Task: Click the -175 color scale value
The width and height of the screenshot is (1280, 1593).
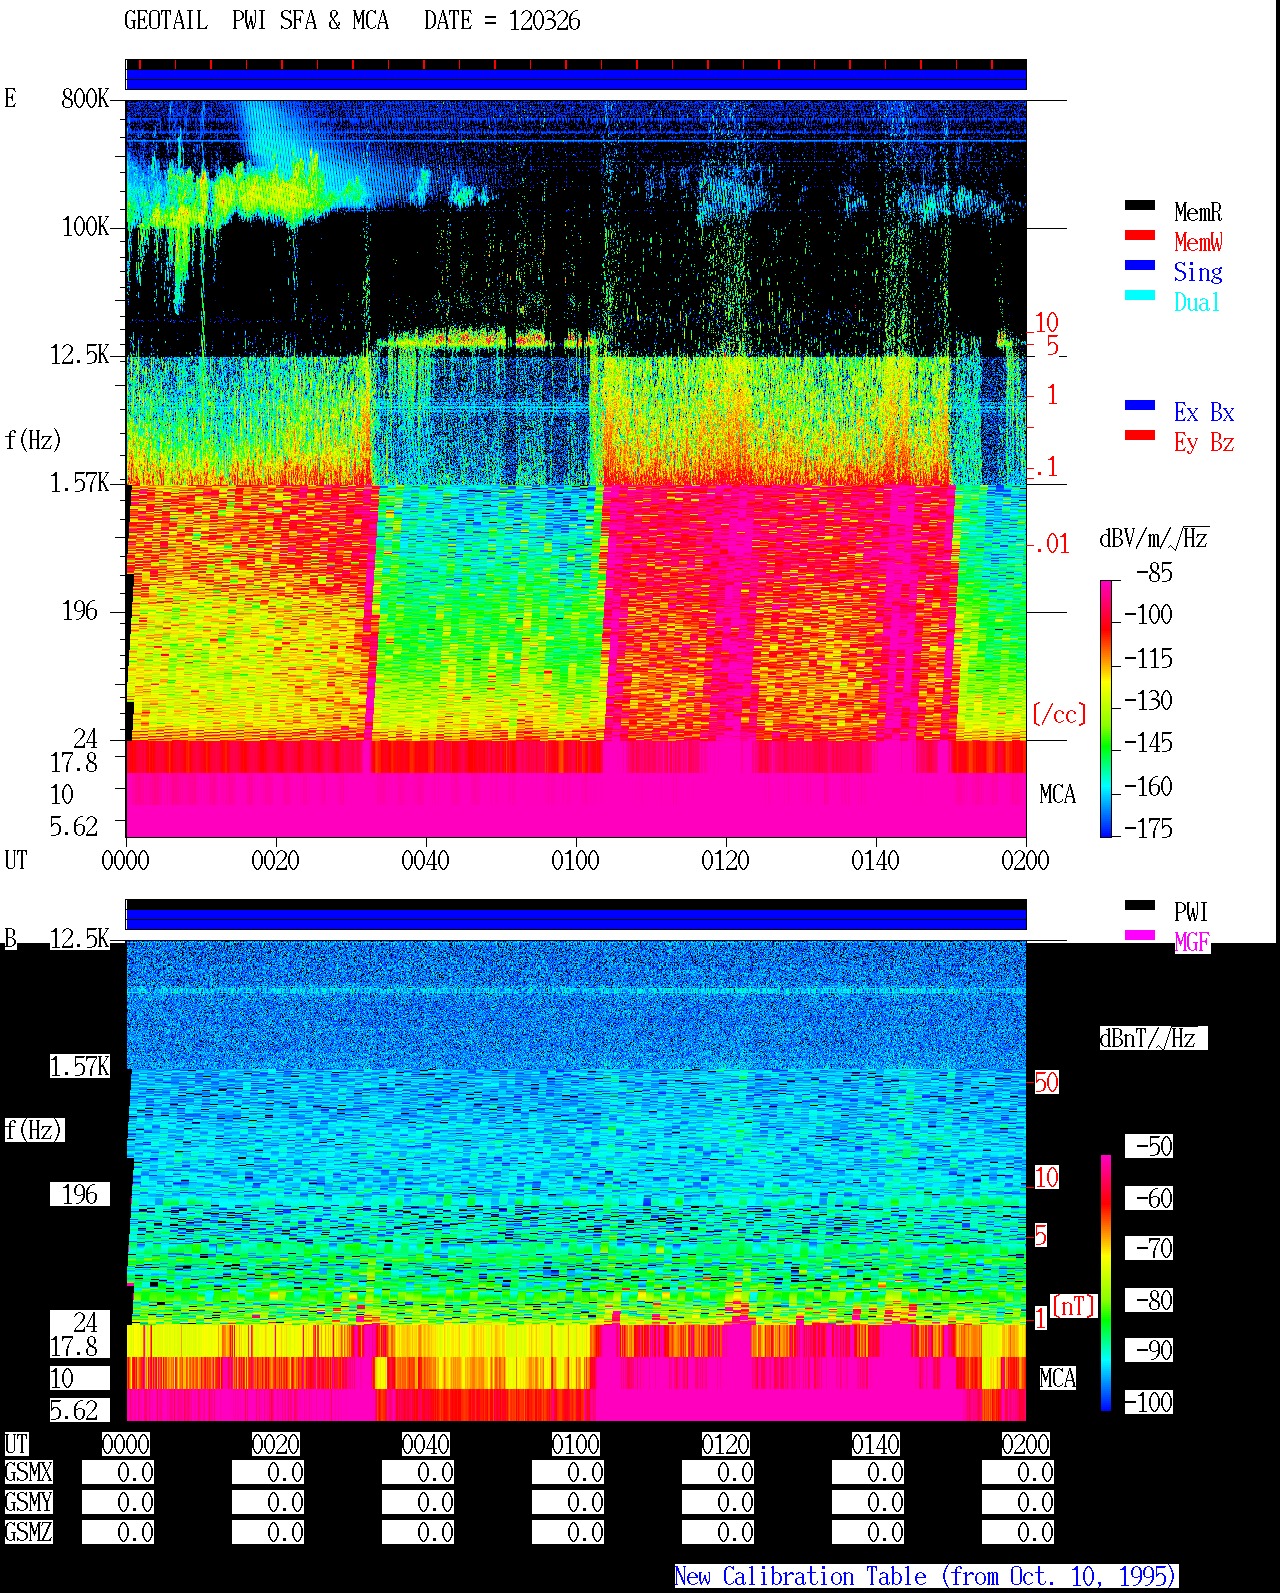Action: (x=1148, y=828)
